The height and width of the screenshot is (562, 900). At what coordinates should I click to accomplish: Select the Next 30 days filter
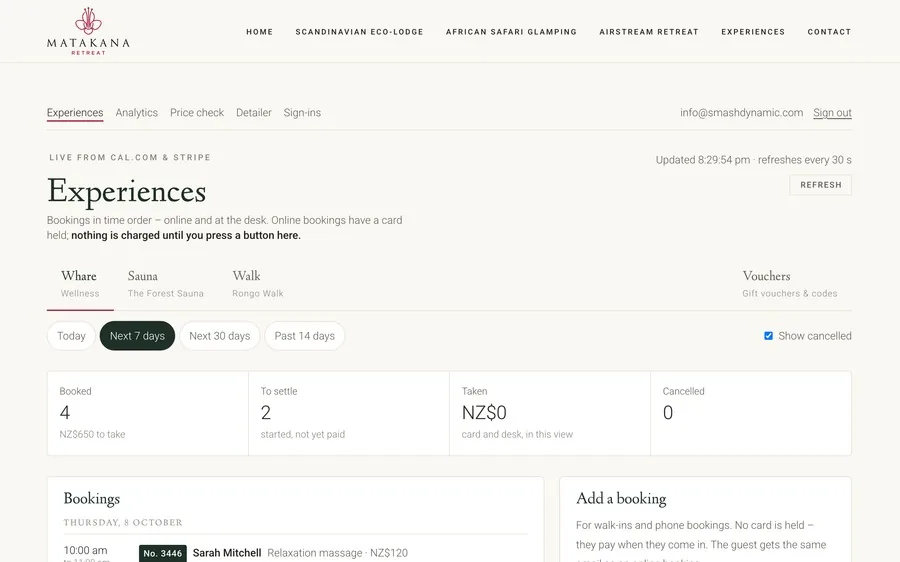(x=220, y=336)
